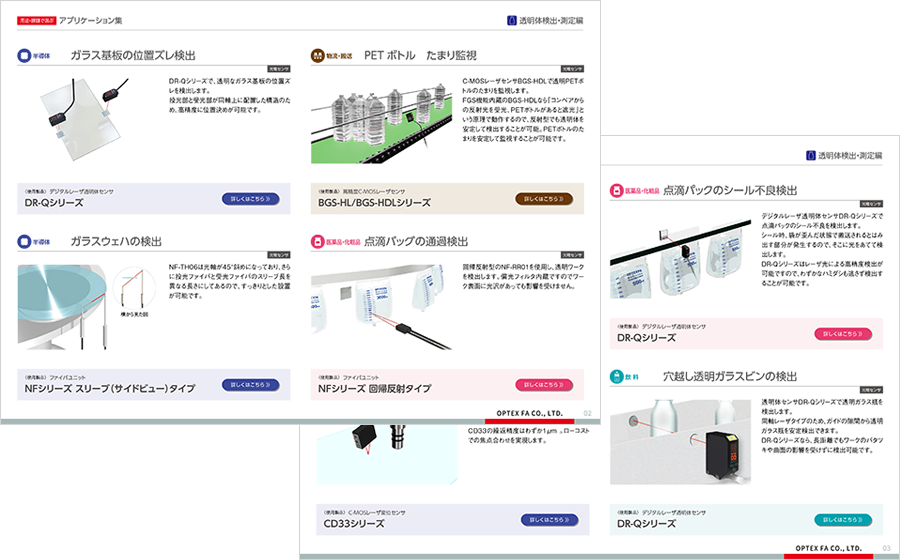Click the teal beverage icon beside 穴越し透明ガラスビンの検出
This screenshot has width=900, height=560.
(616, 376)
